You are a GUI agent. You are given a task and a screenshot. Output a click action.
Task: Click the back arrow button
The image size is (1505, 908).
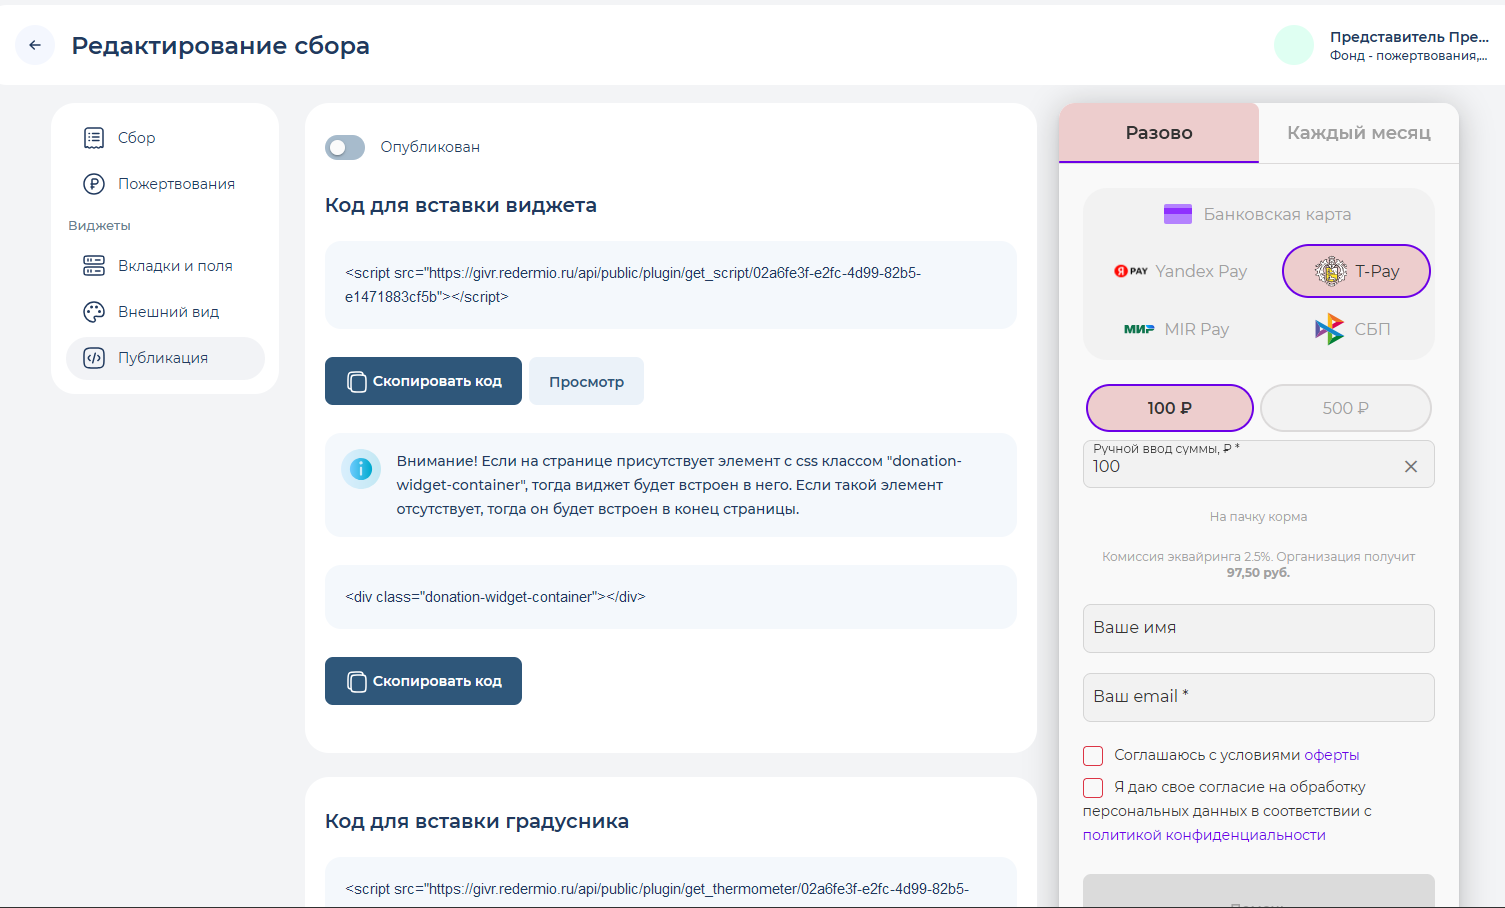[x=35, y=45]
